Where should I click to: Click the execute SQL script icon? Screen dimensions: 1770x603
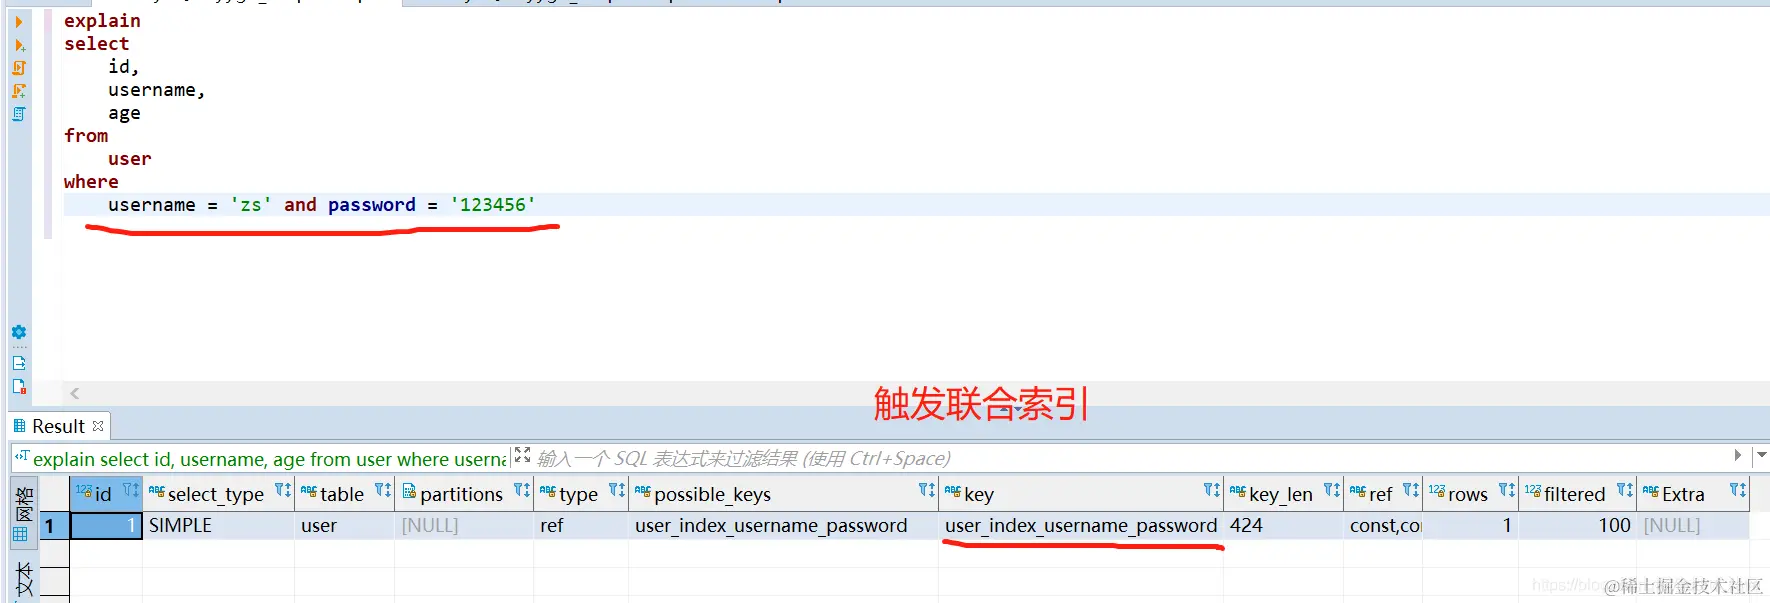click(19, 68)
